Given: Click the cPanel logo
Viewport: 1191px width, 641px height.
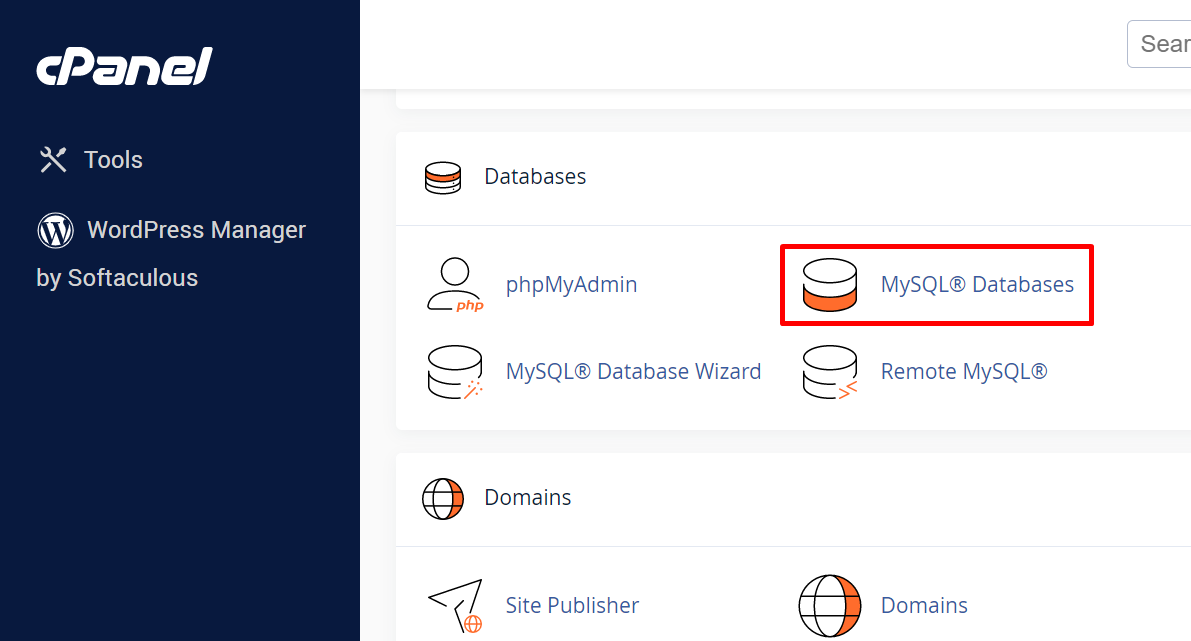Looking at the screenshot, I should click(x=125, y=66).
